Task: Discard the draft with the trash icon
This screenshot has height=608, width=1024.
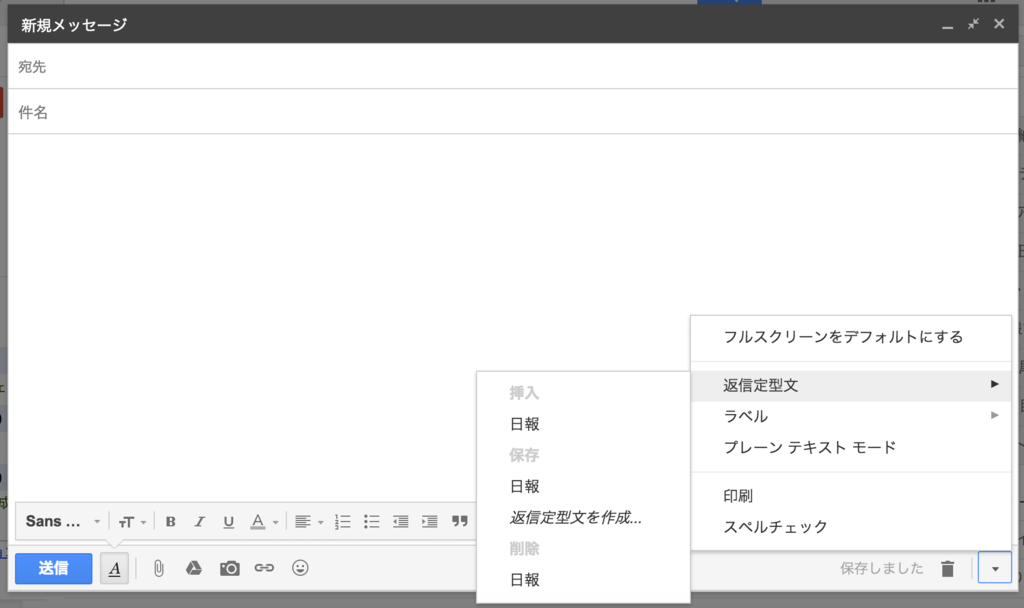Action: 947,568
